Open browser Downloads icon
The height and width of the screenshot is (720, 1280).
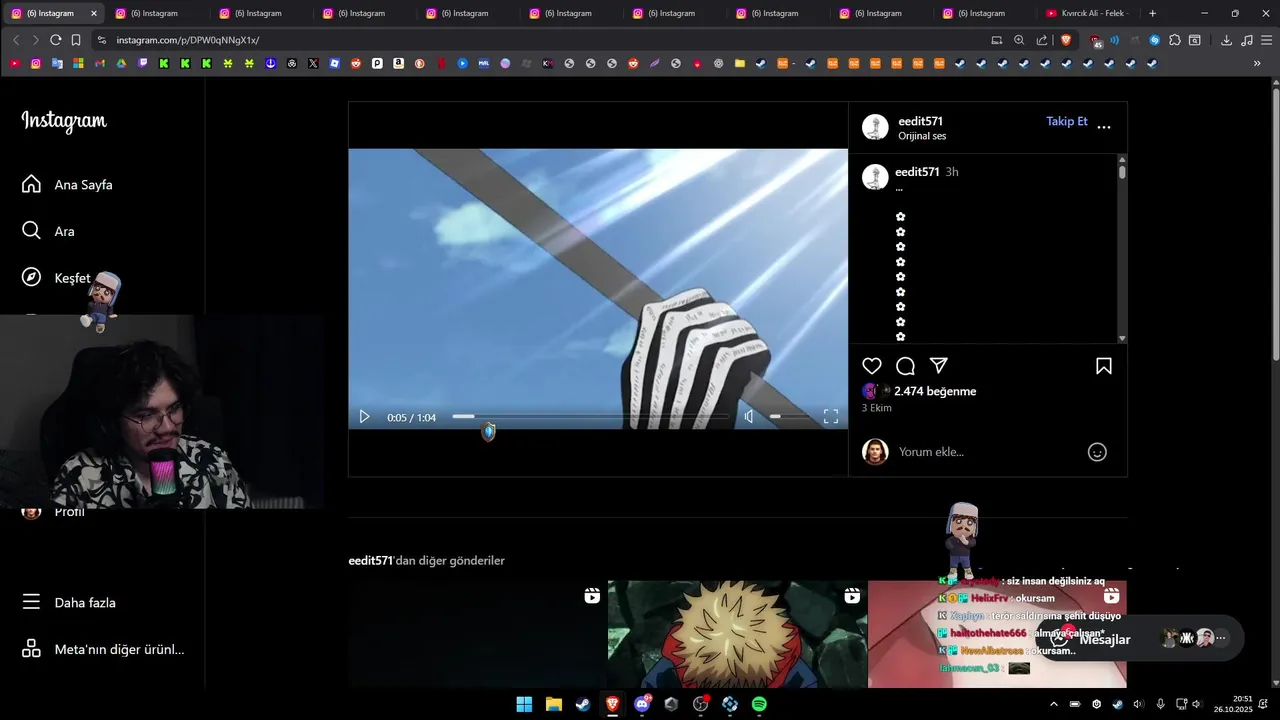(x=1226, y=40)
